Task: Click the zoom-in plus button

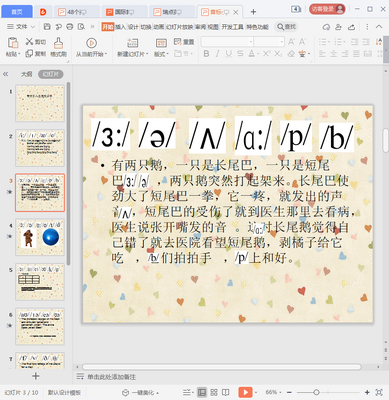Action: (367, 392)
